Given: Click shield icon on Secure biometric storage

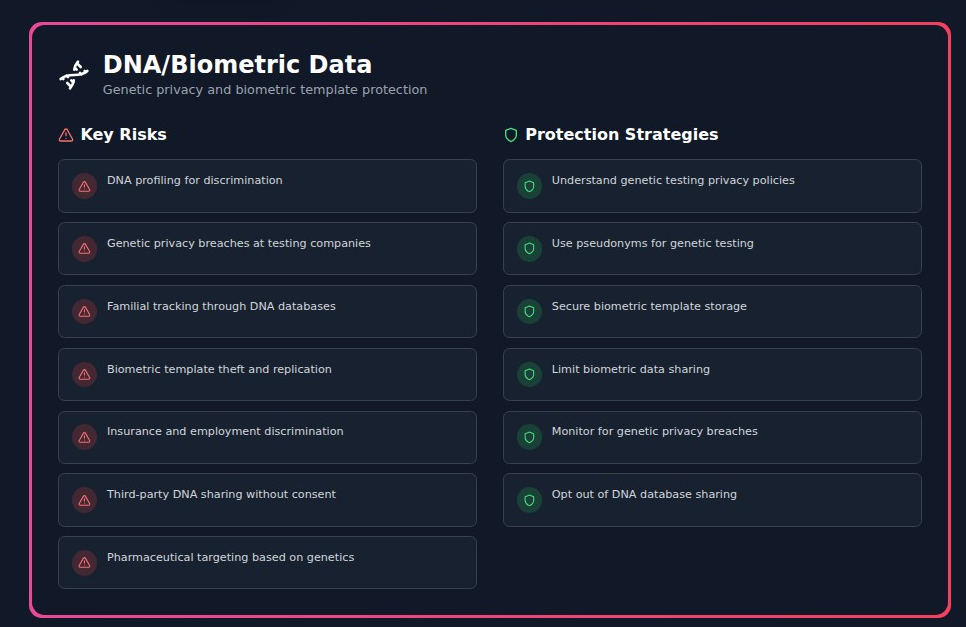Looking at the screenshot, I should coord(529,312).
